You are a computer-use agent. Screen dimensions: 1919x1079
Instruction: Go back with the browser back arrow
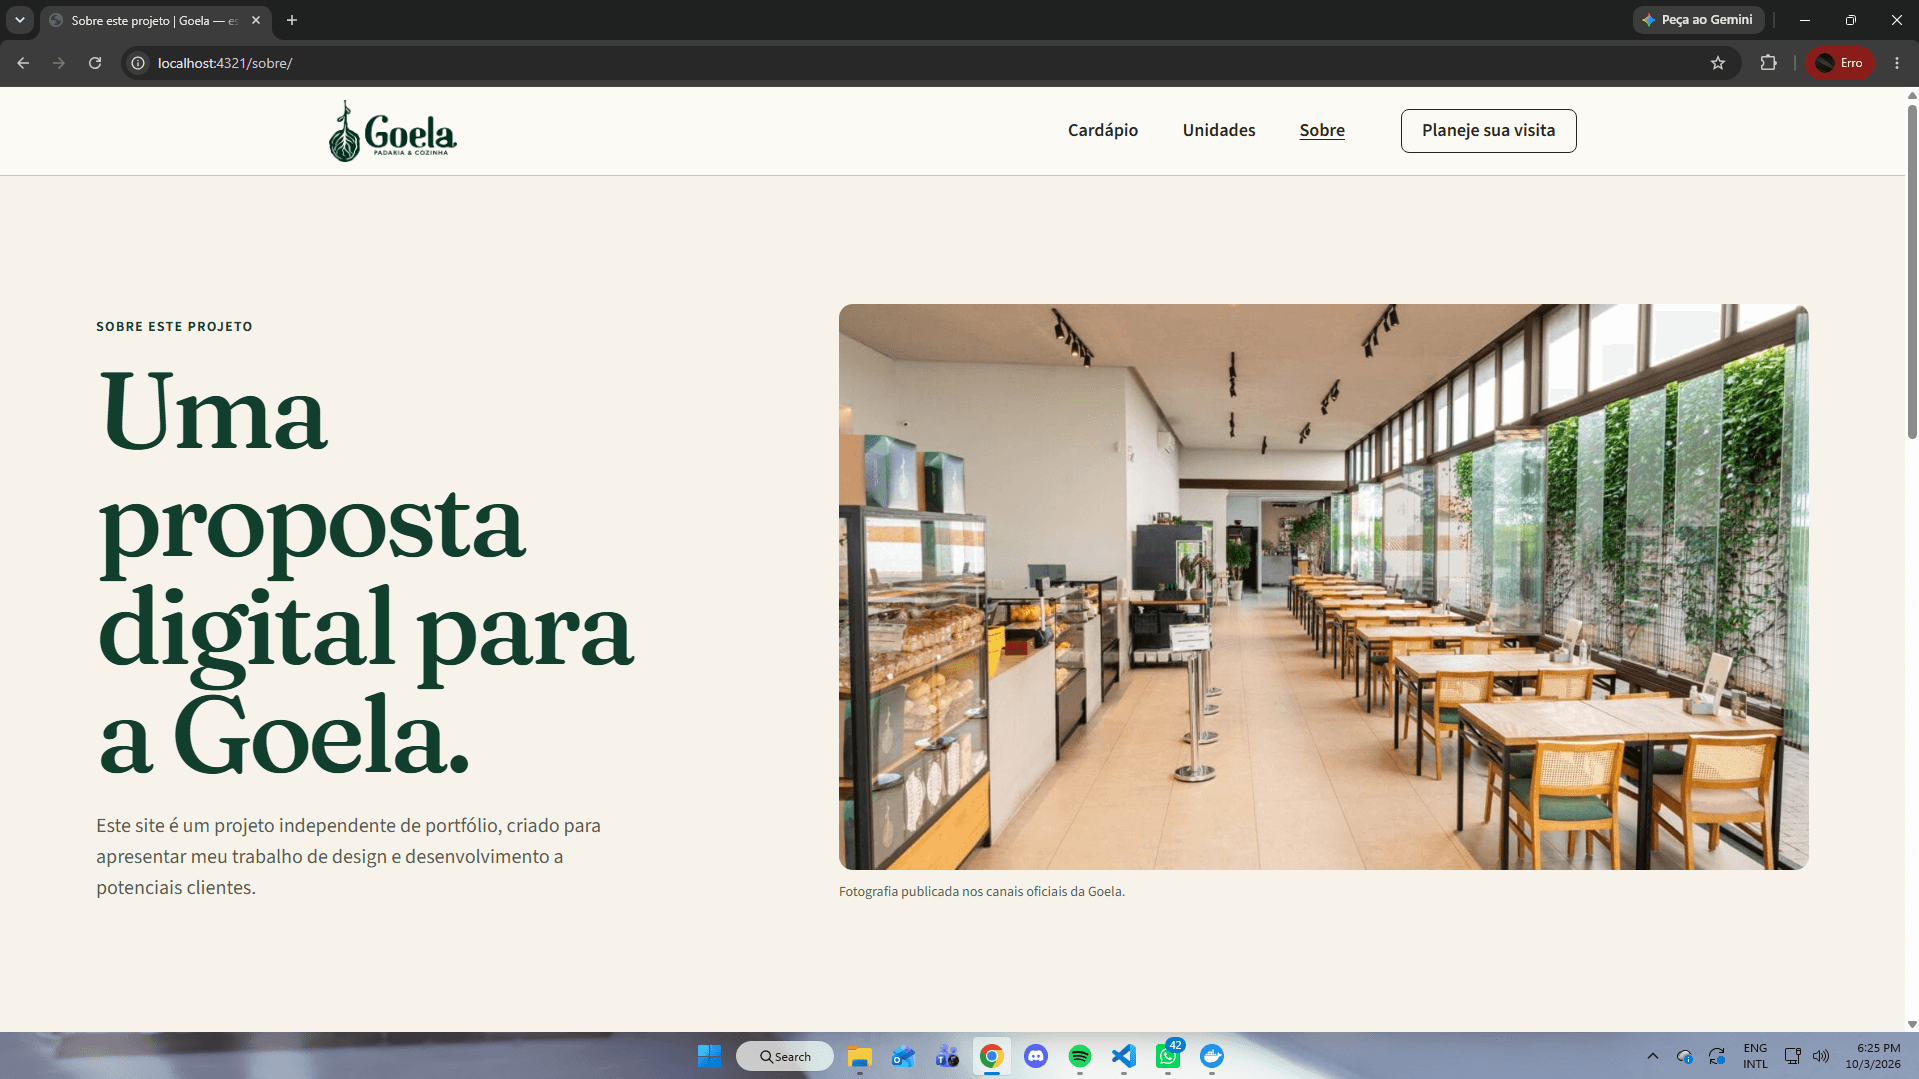point(23,63)
